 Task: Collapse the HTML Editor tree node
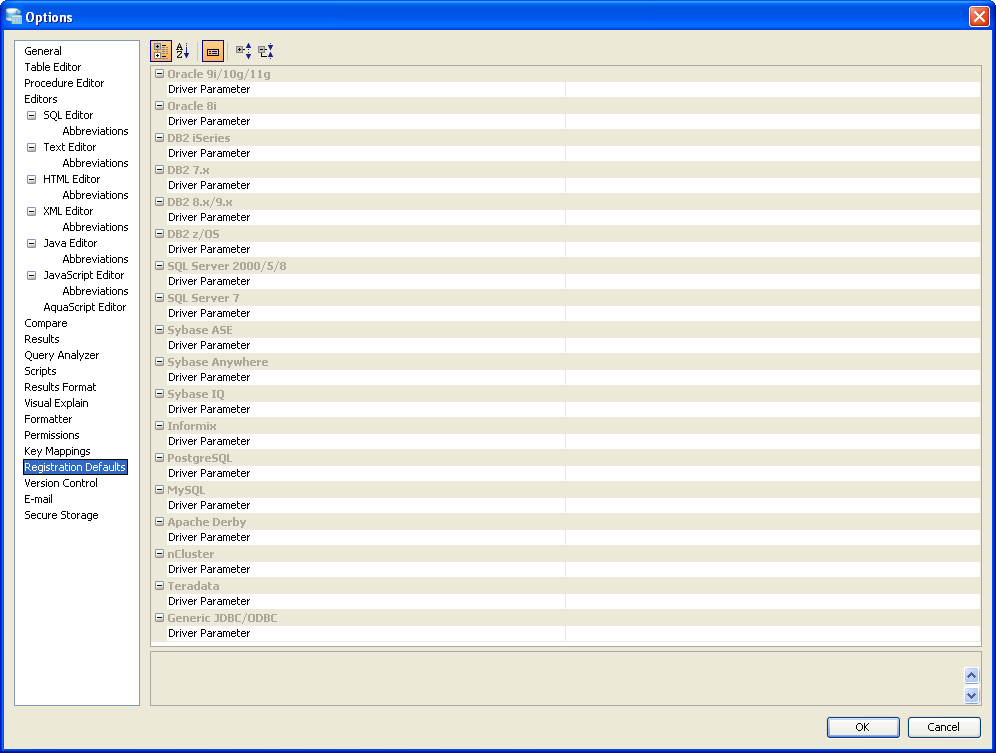[x=31, y=180]
